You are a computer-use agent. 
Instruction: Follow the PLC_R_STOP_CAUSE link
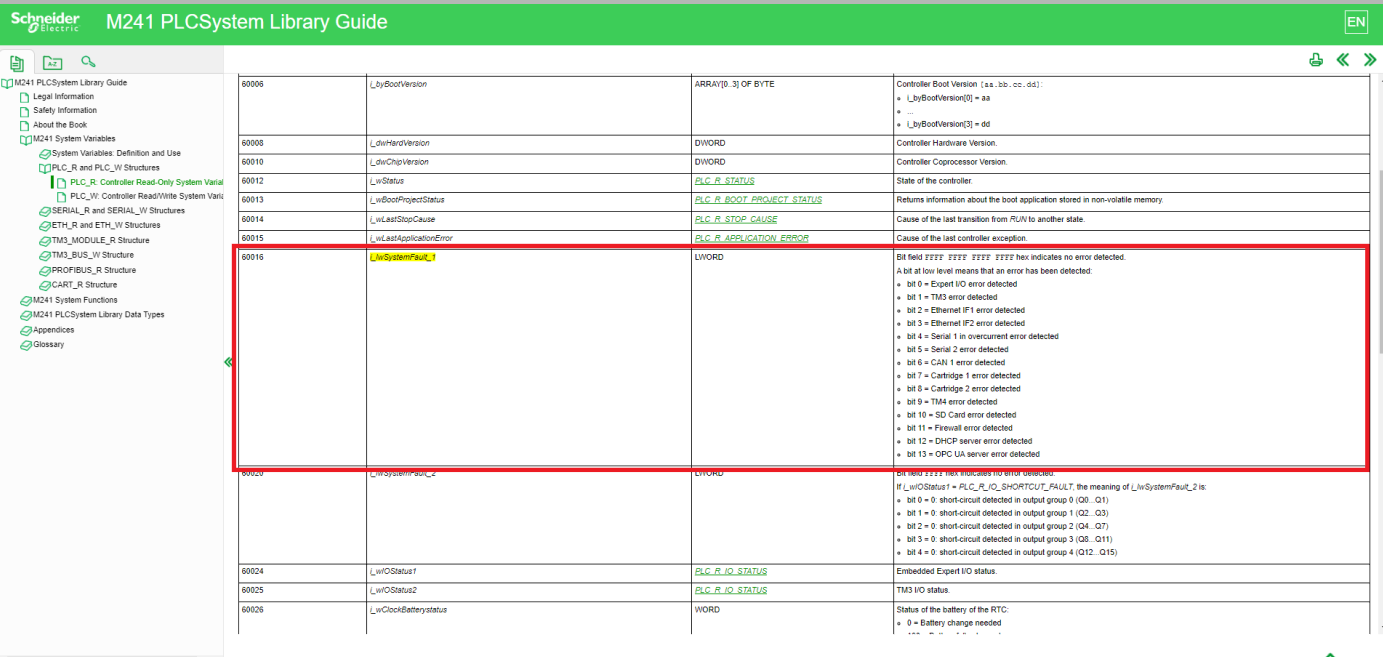coord(736,219)
